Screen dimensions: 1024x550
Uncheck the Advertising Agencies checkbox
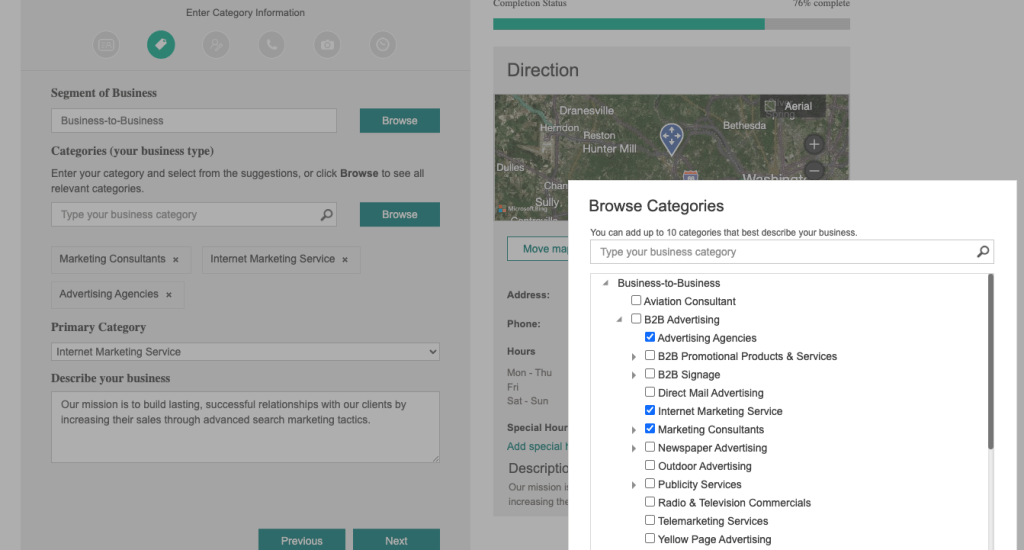(650, 338)
